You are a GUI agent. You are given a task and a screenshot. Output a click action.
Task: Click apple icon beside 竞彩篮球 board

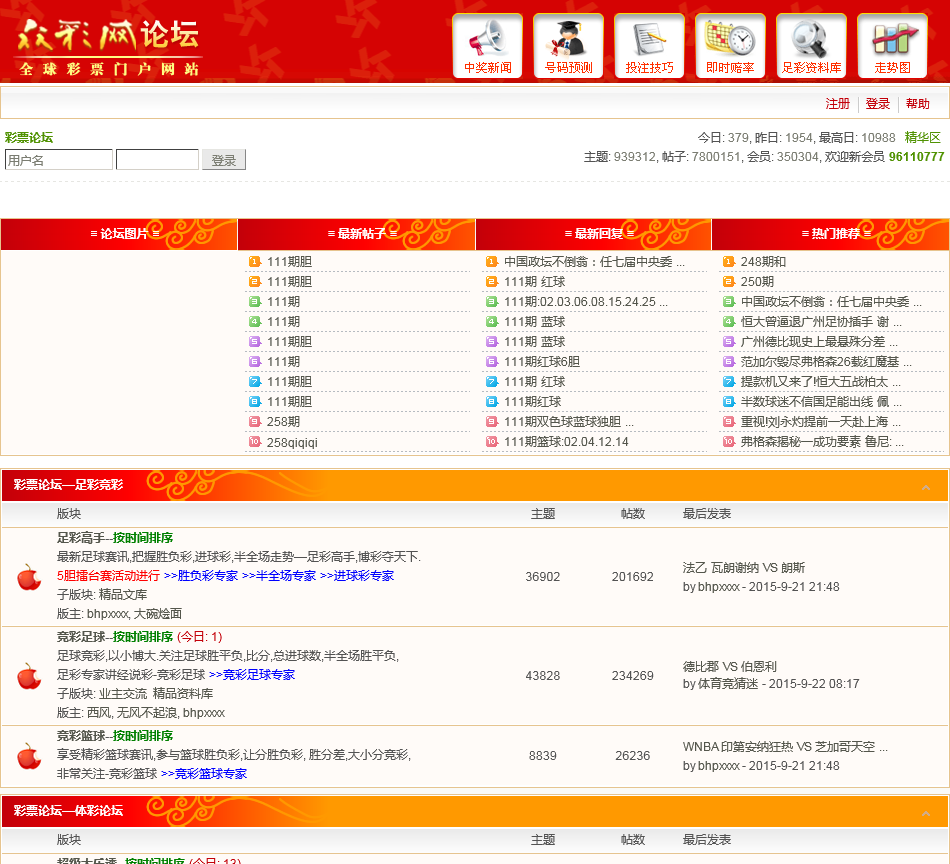click(x=28, y=756)
